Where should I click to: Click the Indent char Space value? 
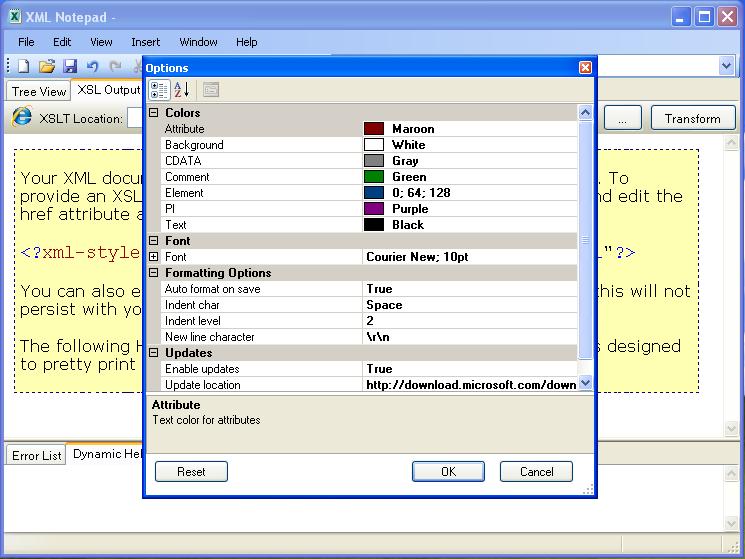pos(384,304)
